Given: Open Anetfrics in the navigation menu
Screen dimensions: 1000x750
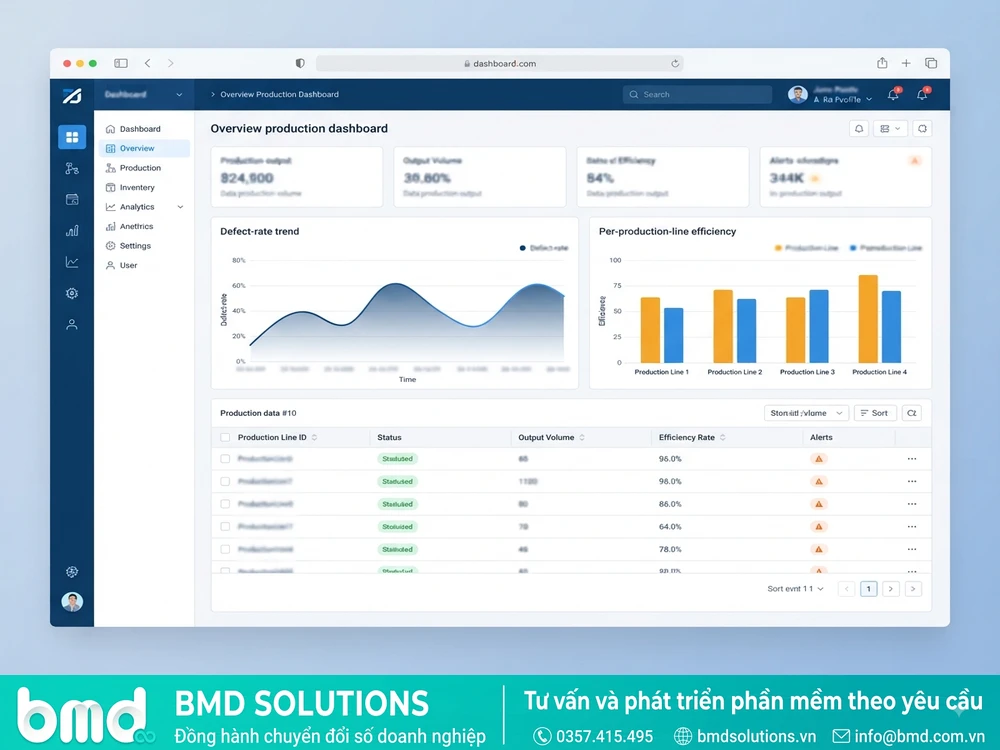Looking at the screenshot, I should pyautogui.click(x=144, y=226).
